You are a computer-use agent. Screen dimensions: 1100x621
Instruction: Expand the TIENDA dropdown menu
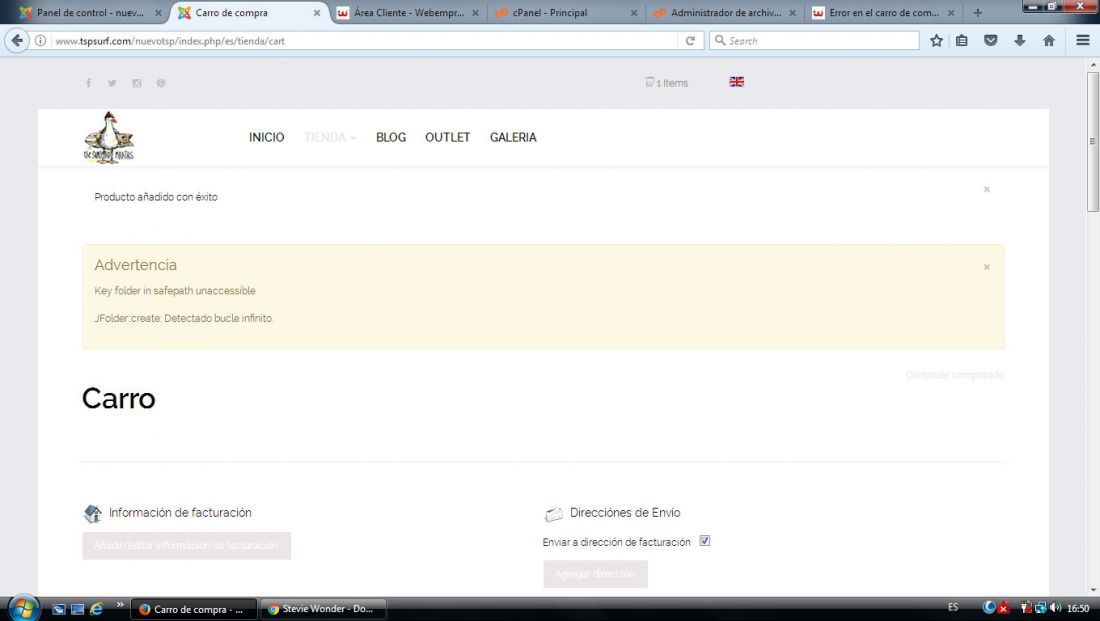point(330,138)
